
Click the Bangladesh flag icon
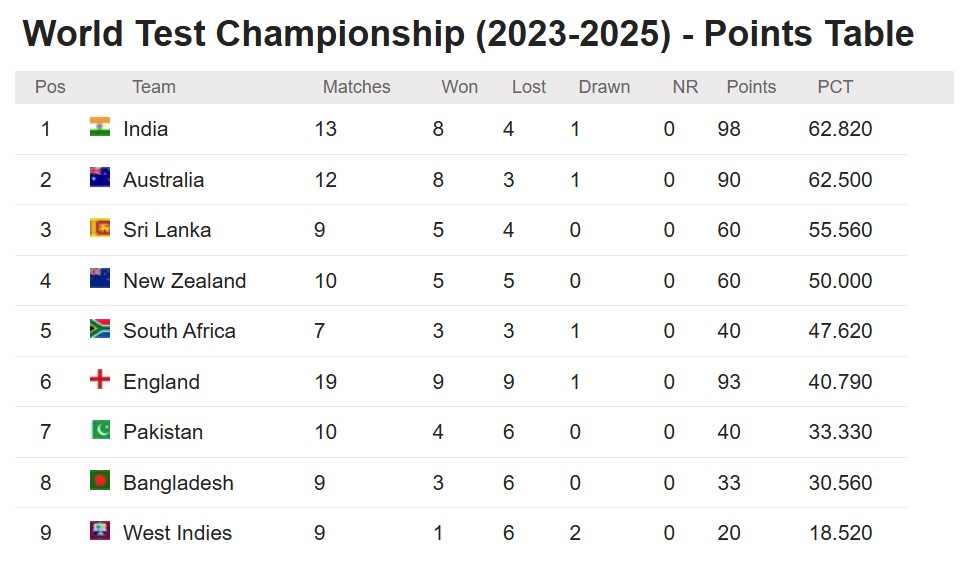pyautogui.click(x=100, y=480)
